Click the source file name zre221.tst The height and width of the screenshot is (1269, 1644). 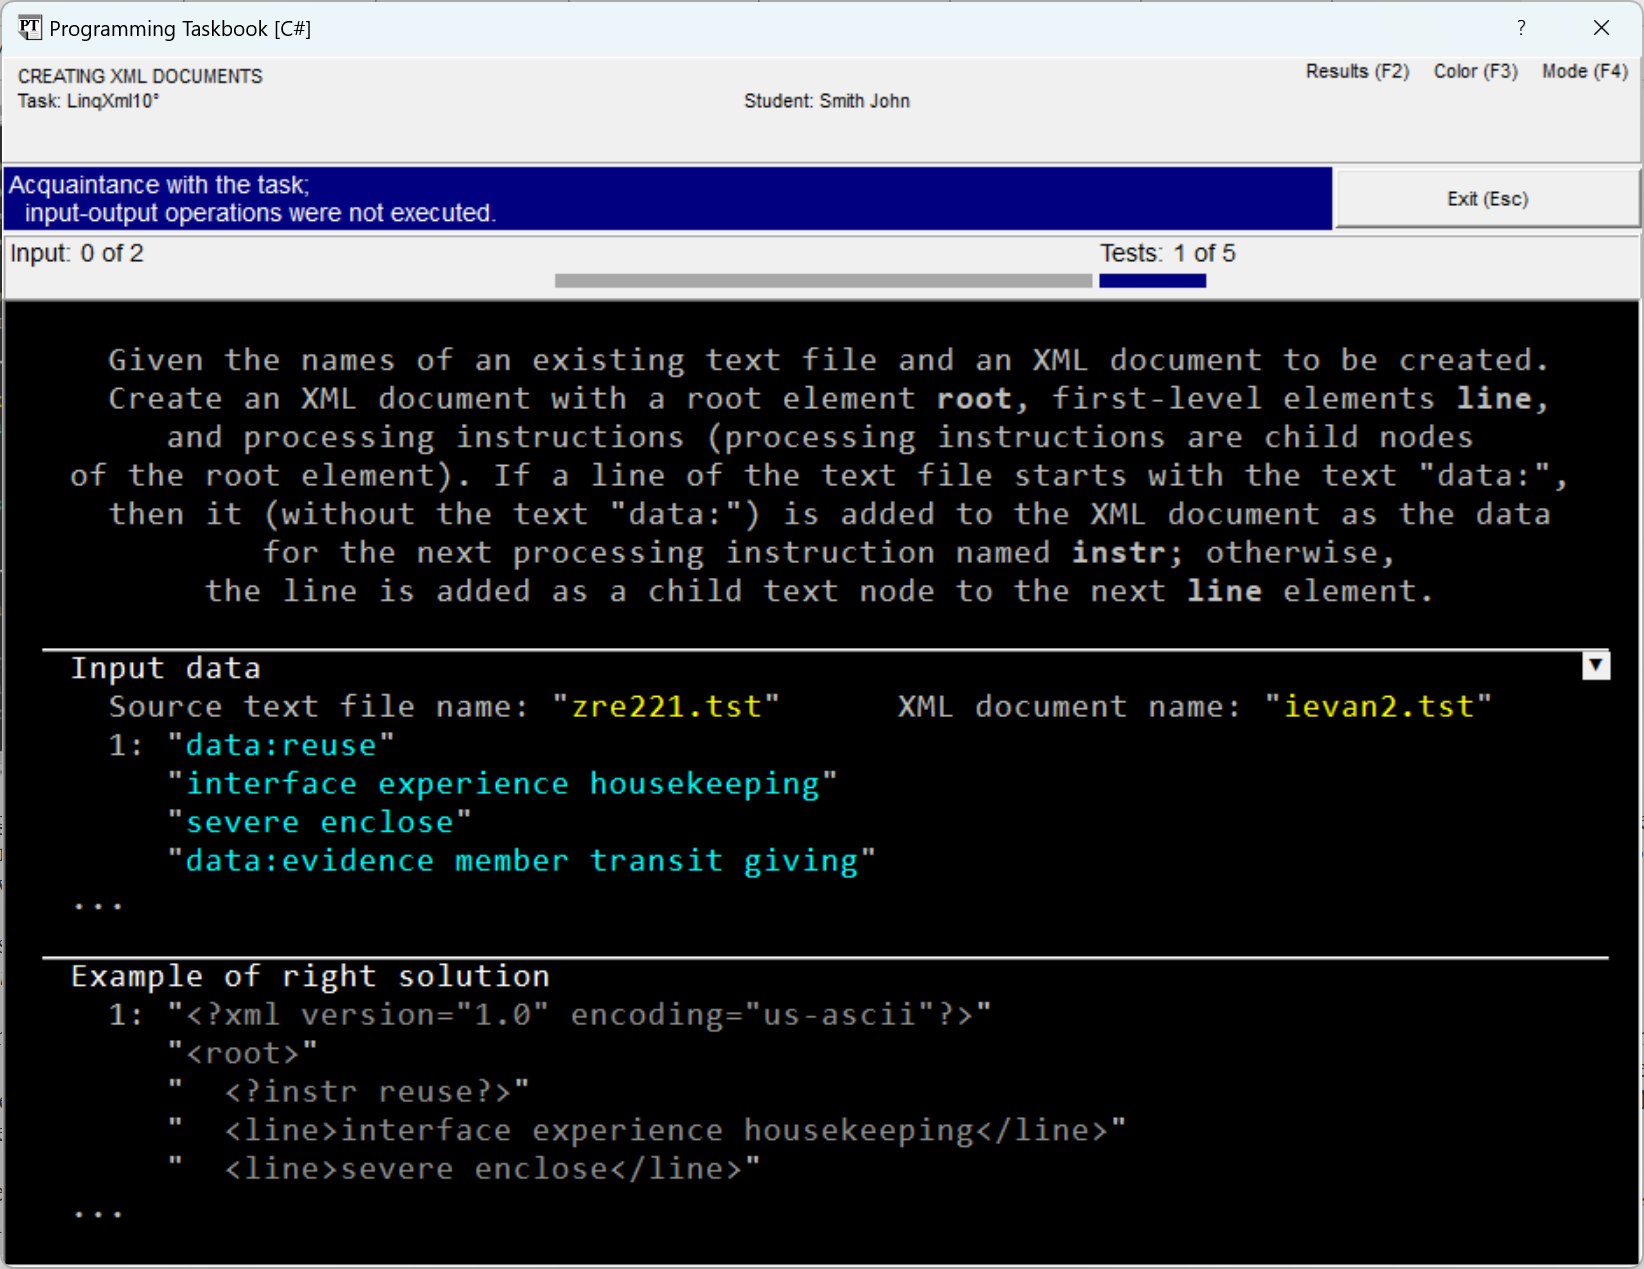tap(665, 707)
